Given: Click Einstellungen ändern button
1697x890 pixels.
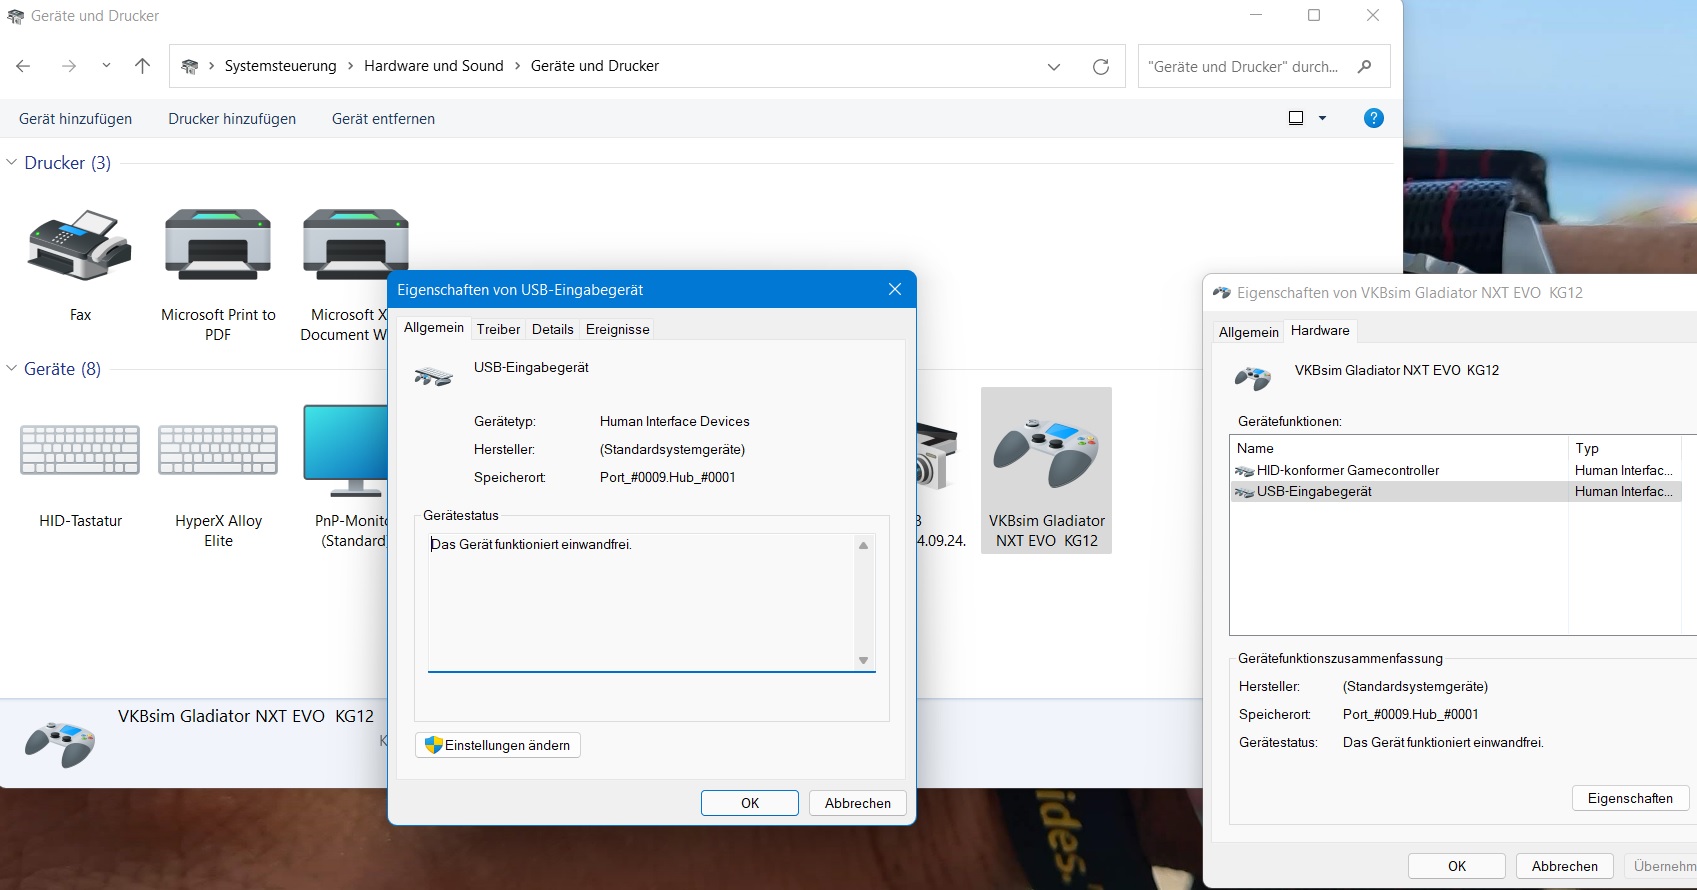Looking at the screenshot, I should tap(498, 745).
